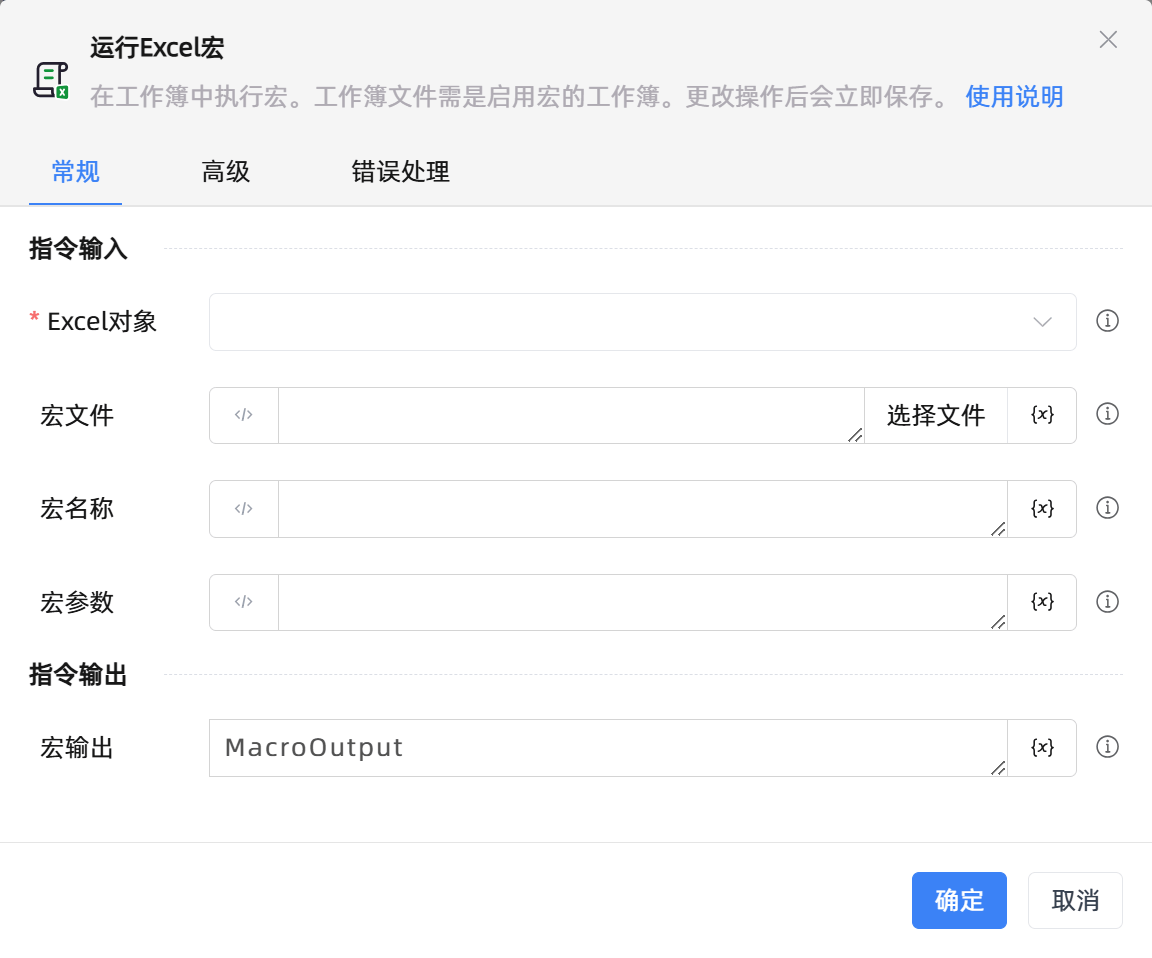Screen dimensions: 1152x958
Task: Open the Excel对象 dropdown list
Action: [643, 322]
